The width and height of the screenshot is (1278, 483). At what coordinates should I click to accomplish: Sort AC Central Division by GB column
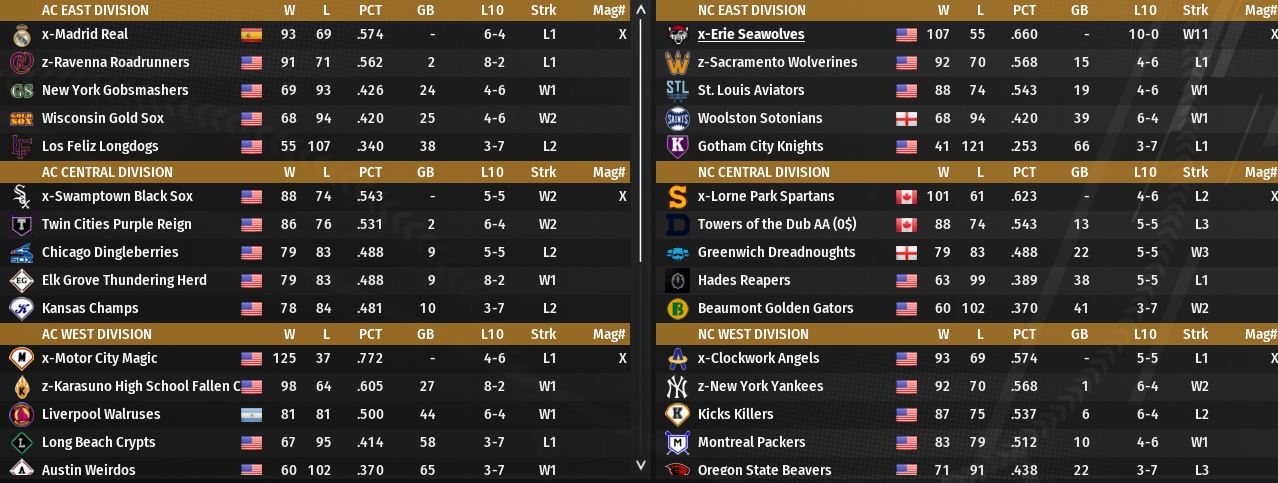pyautogui.click(x=425, y=172)
